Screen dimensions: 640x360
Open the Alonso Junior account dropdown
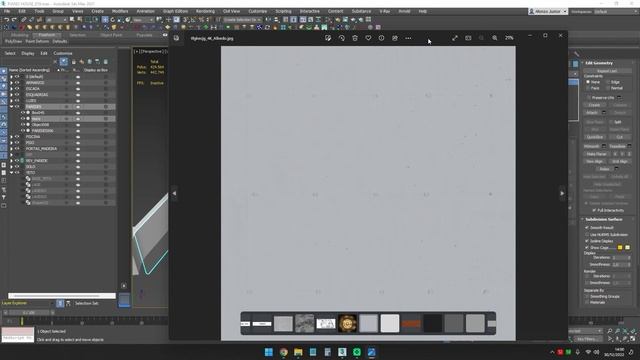(x=548, y=11)
